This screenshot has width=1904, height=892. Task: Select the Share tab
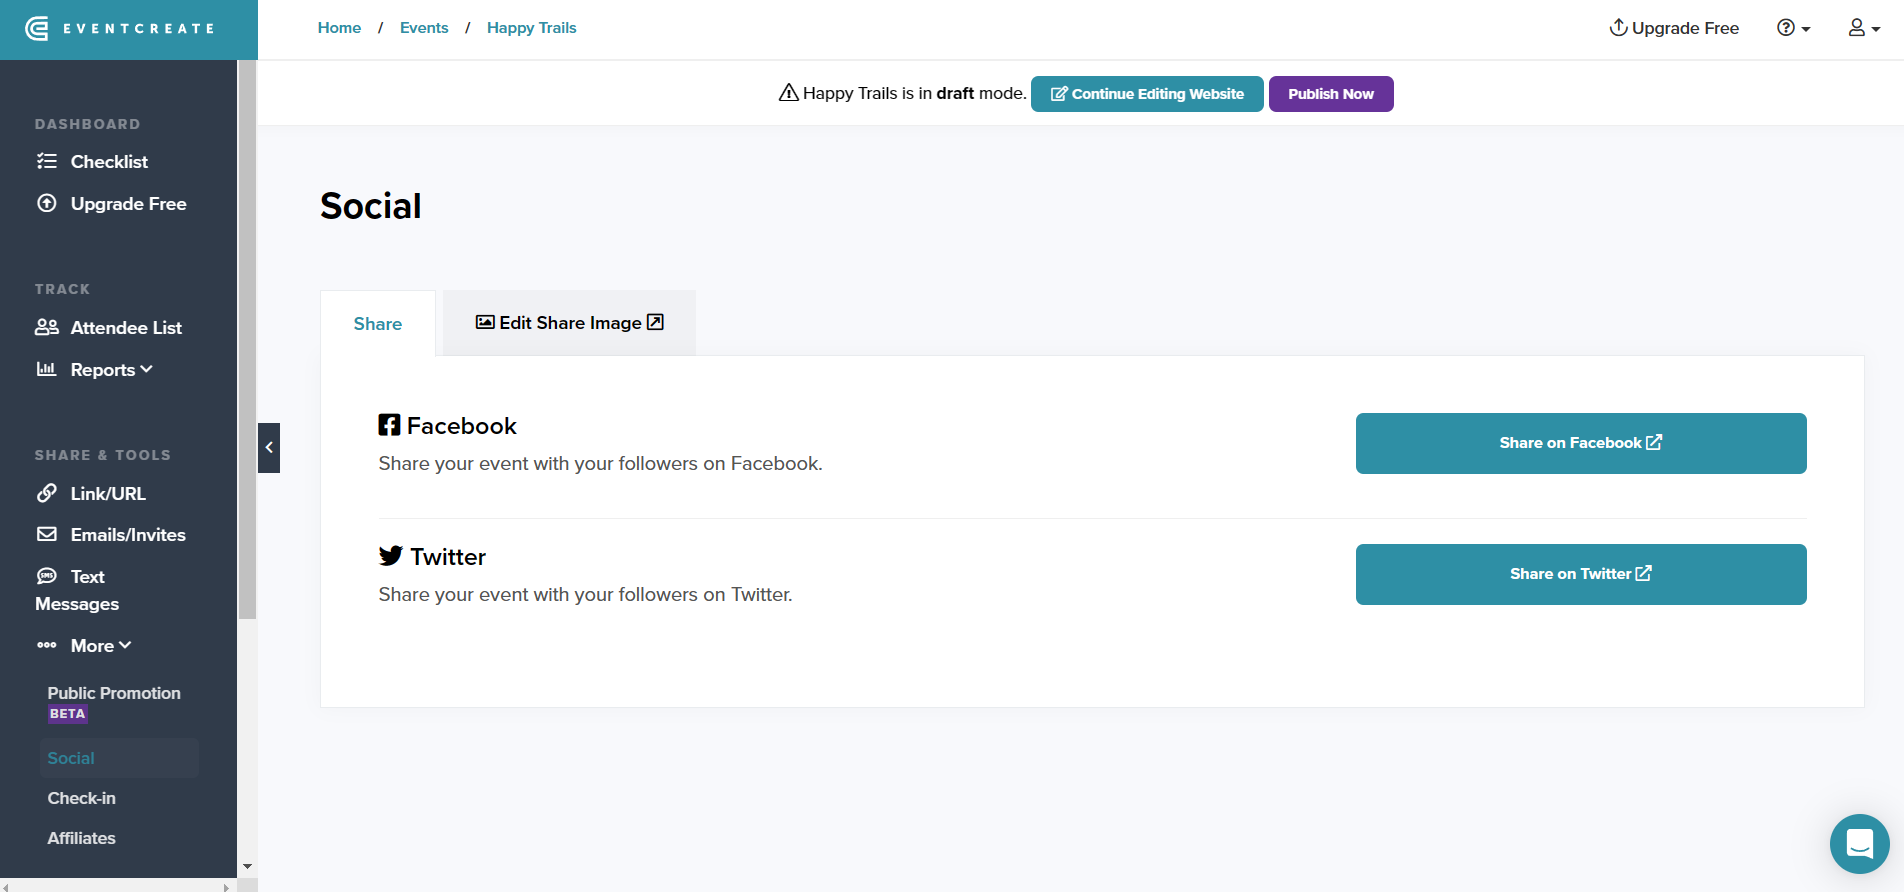coord(378,324)
